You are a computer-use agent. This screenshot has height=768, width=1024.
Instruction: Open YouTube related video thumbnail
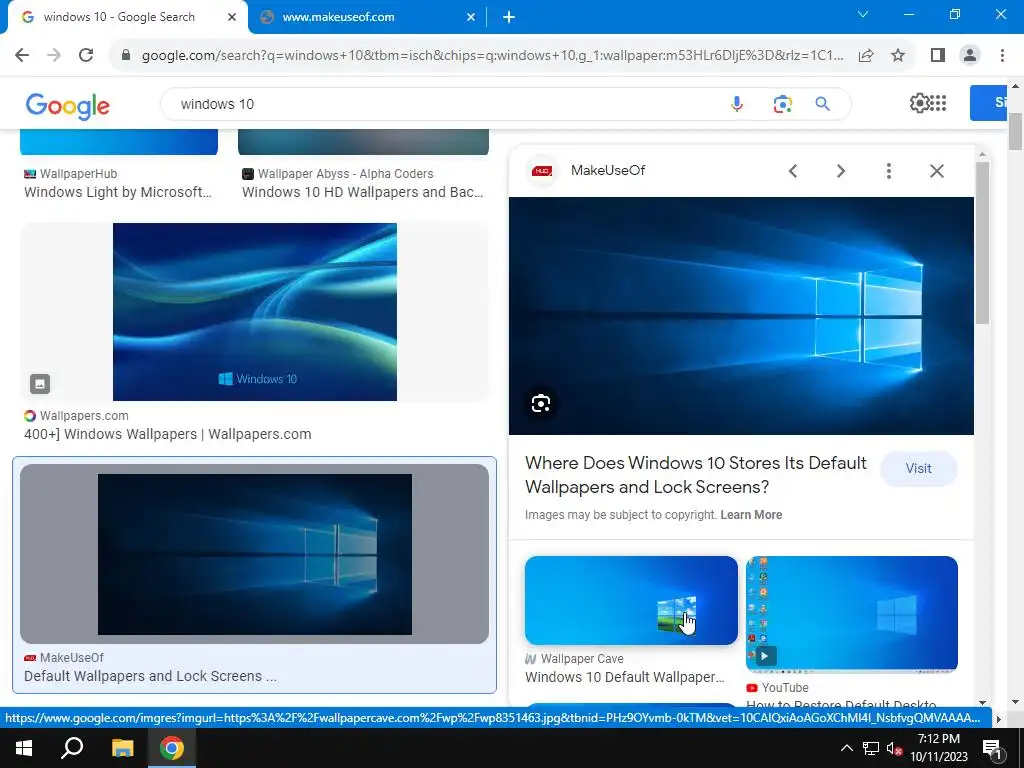point(852,614)
